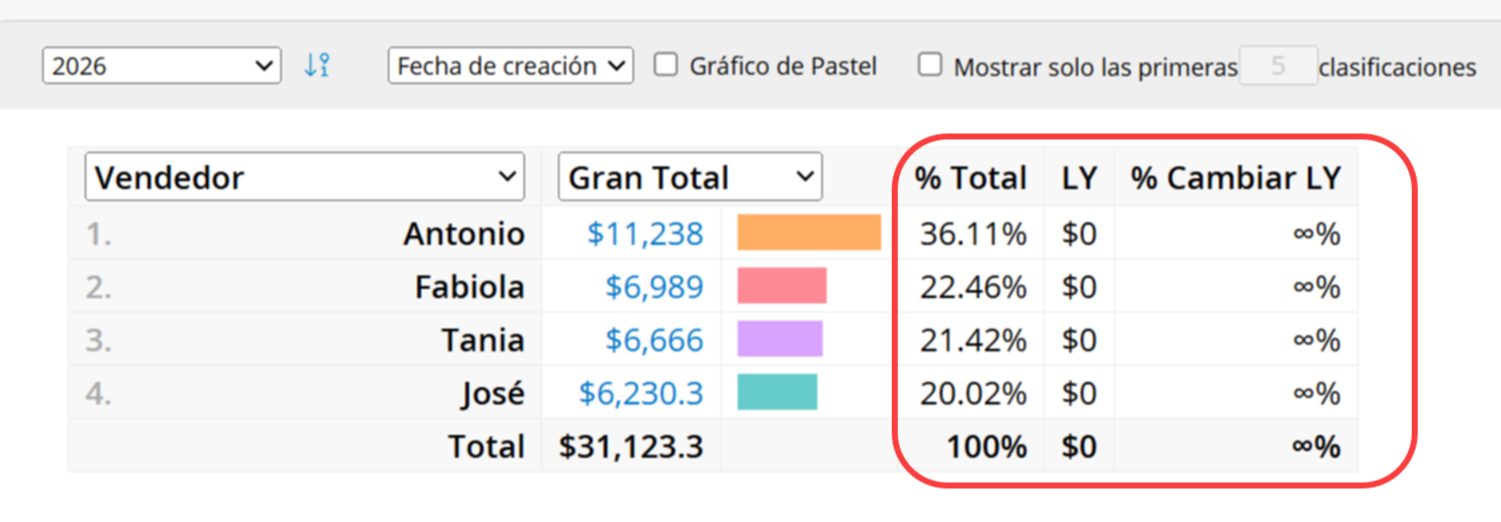Click Antonio's orange bar

coord(809,232)
